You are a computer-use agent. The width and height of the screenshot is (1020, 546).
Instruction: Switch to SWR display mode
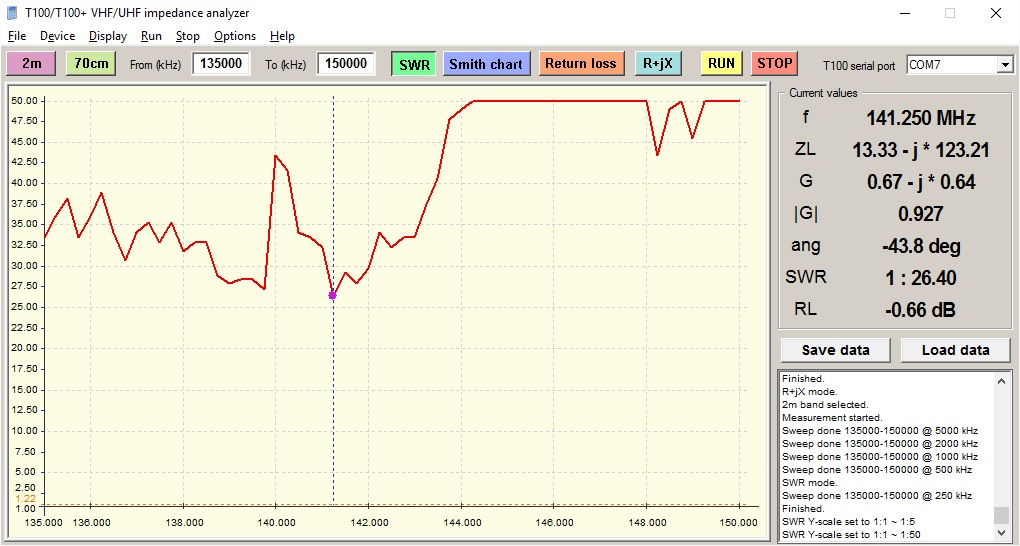[x=414, y=64]
